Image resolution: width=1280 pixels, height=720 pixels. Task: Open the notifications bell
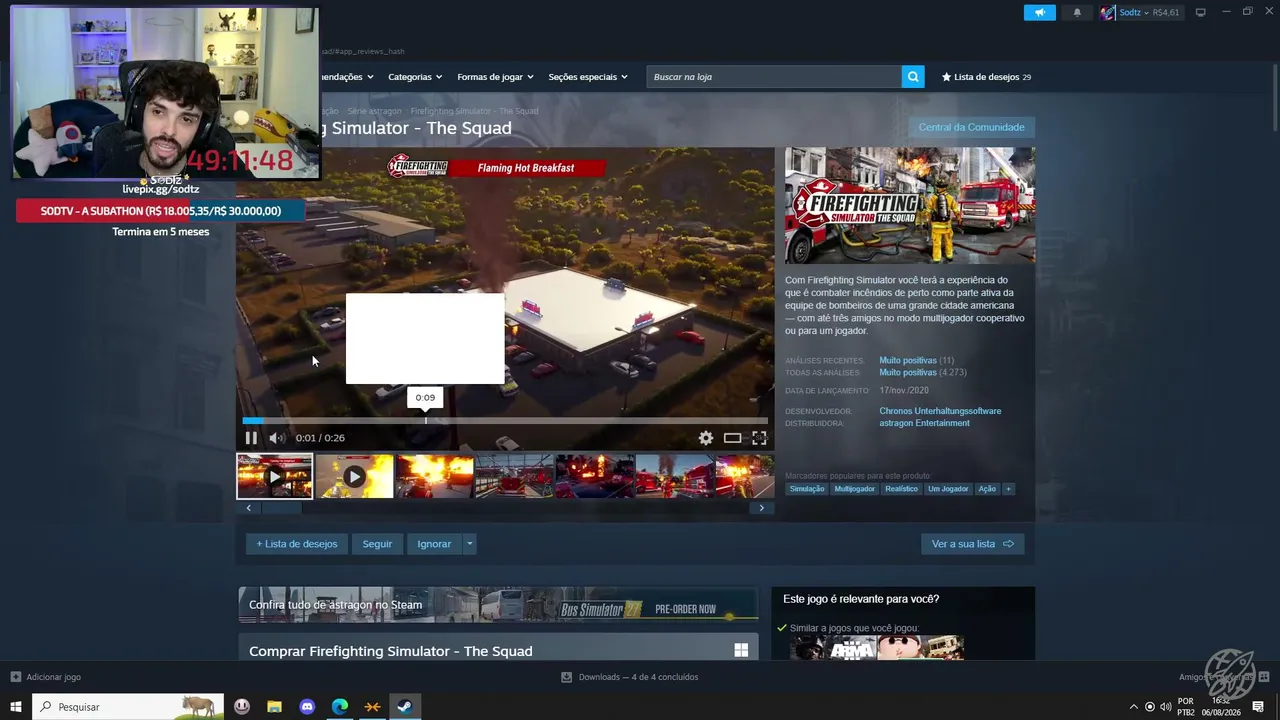pos(1077,13)
